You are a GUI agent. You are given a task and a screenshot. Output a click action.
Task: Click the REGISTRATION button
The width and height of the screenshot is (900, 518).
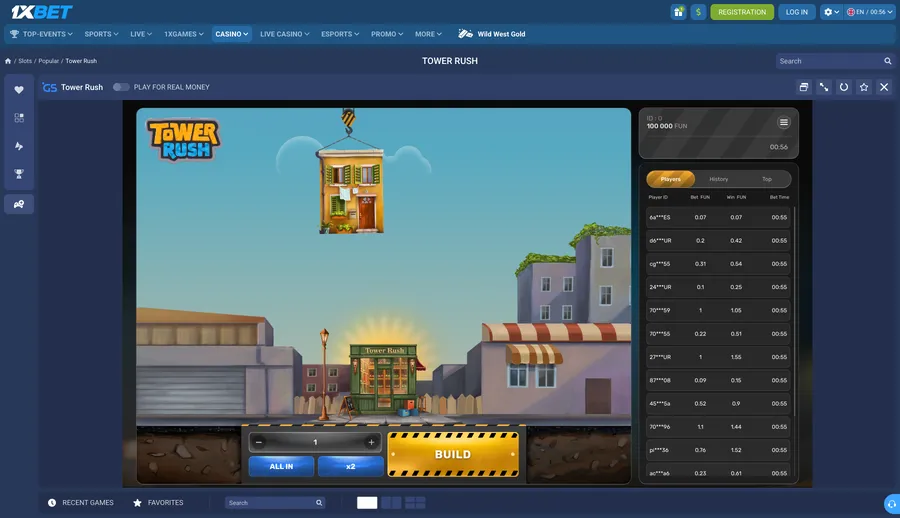point(742,12)
